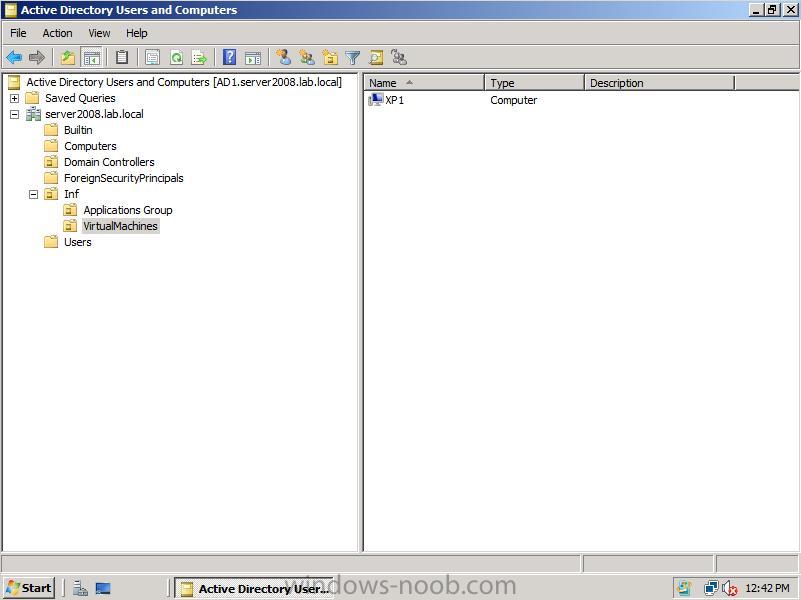This screenshot has width=801, height=600.
Task: Toggle the Show/Hide Action Pane icon
Action: coord(253,58)
